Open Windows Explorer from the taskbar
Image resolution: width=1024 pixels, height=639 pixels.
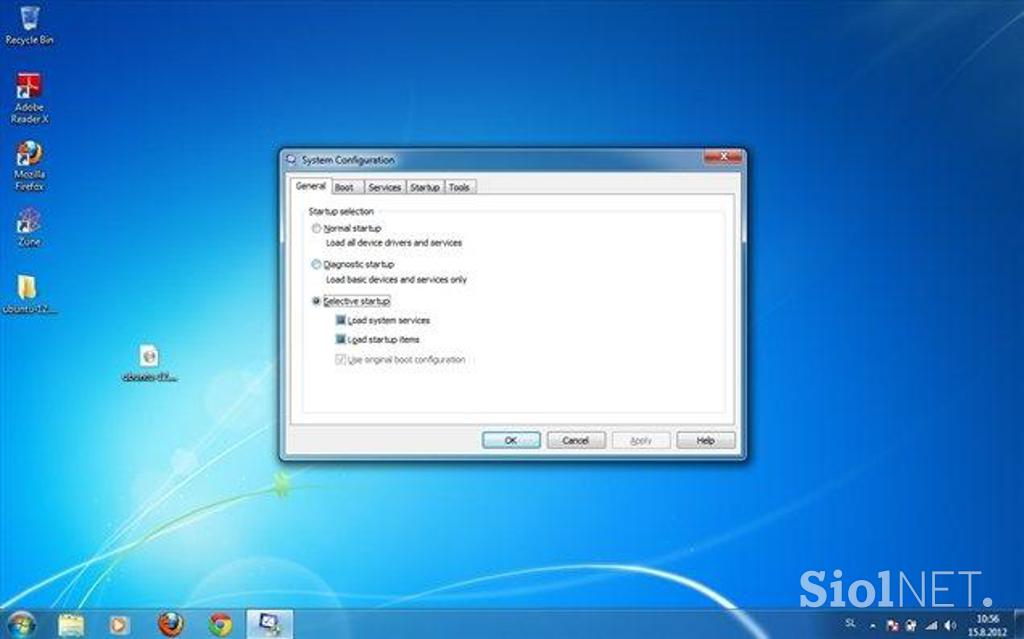tap(71, 624)
